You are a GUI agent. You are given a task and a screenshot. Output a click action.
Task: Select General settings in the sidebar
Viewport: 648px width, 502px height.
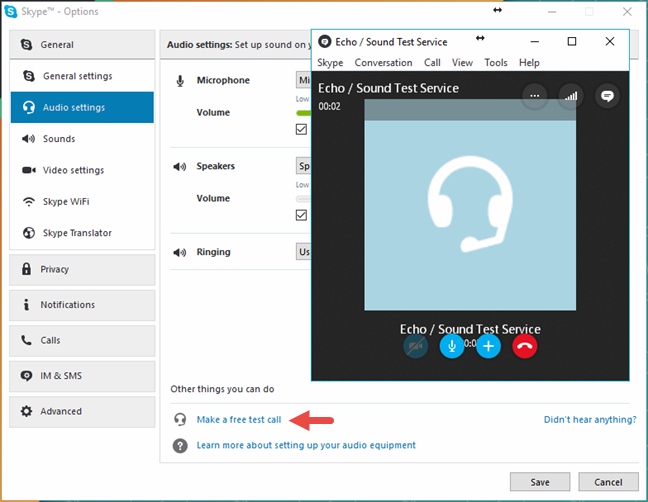(x=82, y=76)
